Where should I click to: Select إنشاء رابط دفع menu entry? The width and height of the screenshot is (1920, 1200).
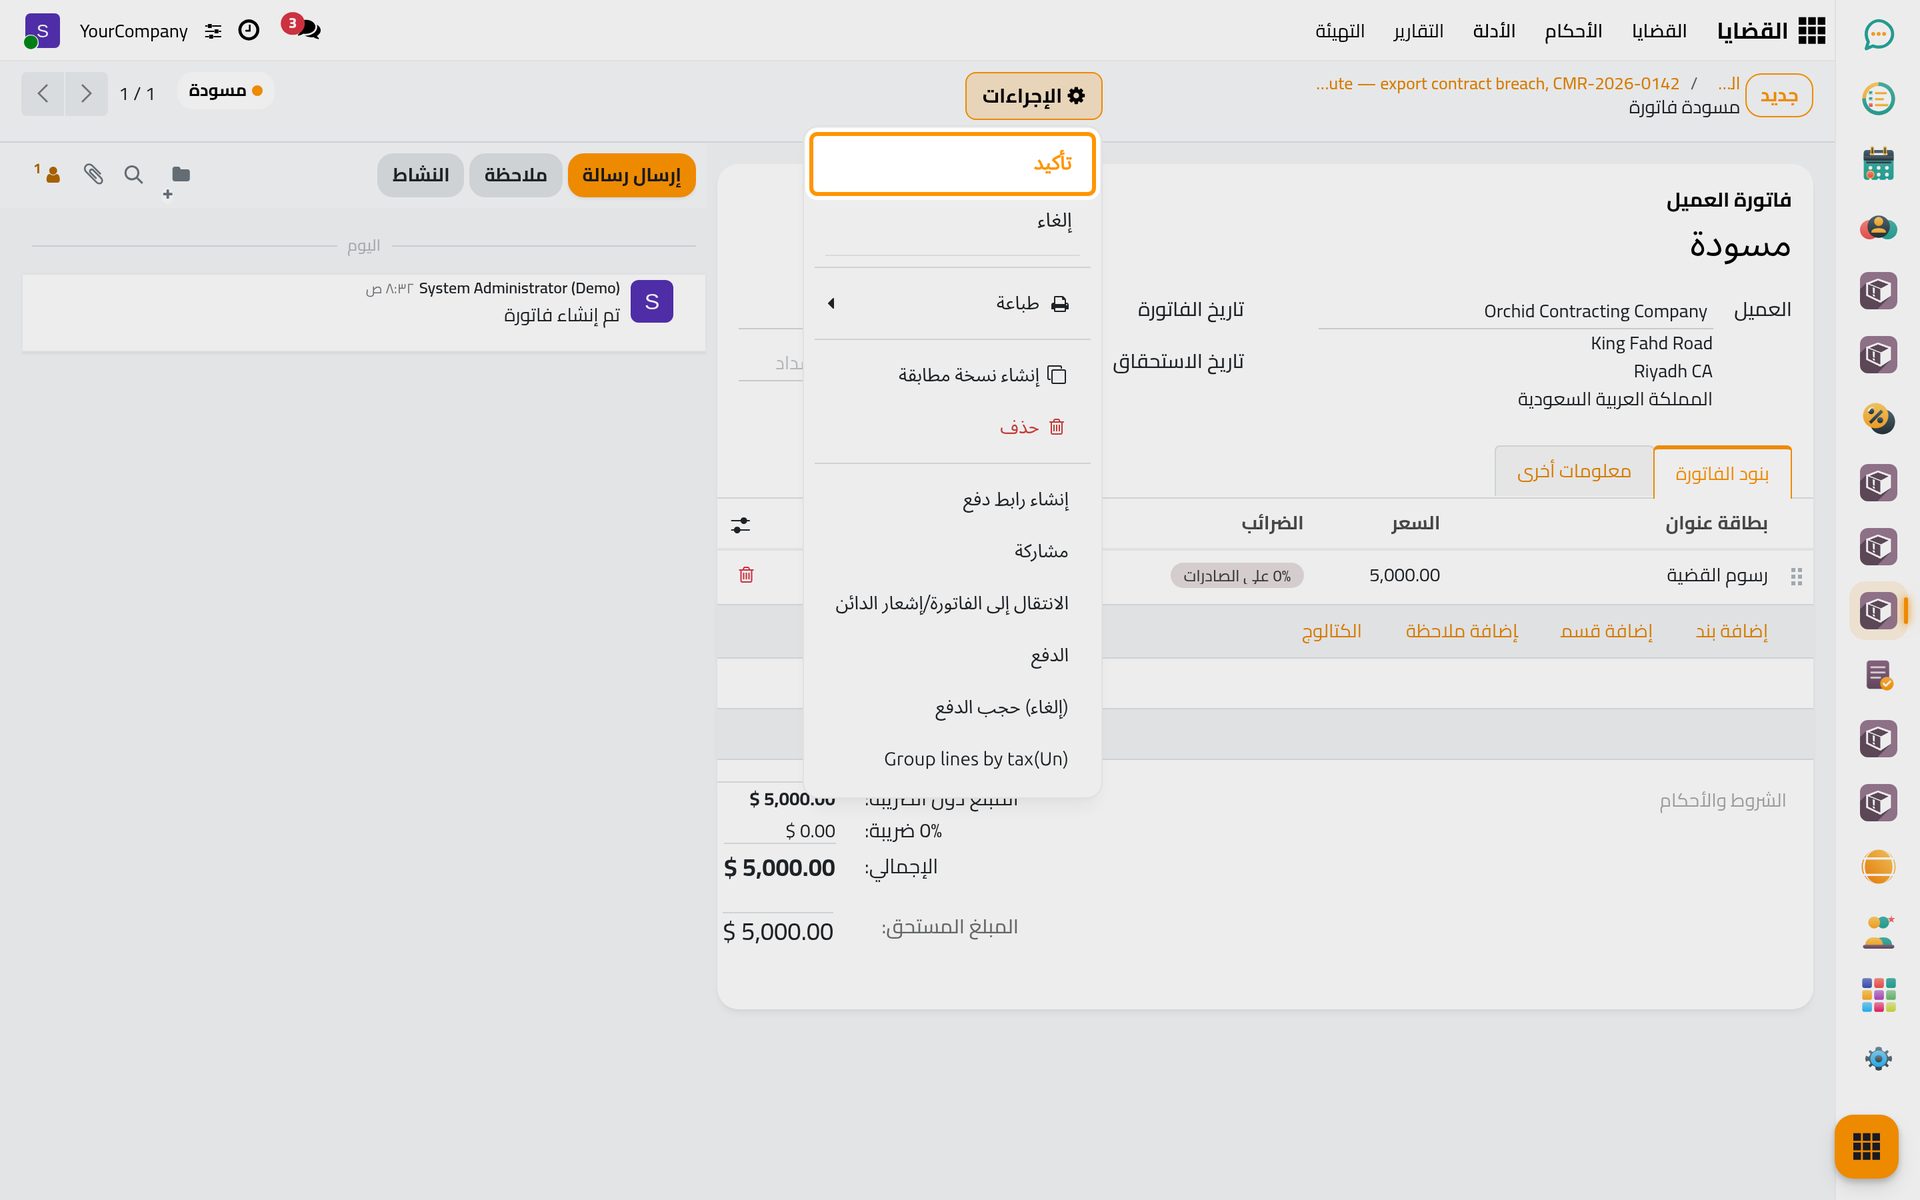952,499
